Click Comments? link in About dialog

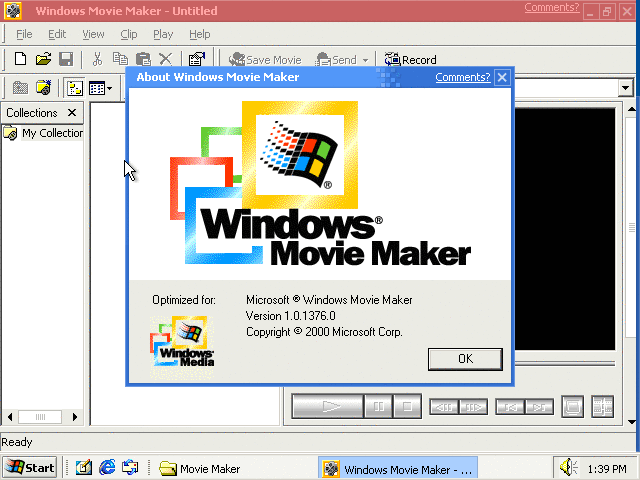pos(462,77)
